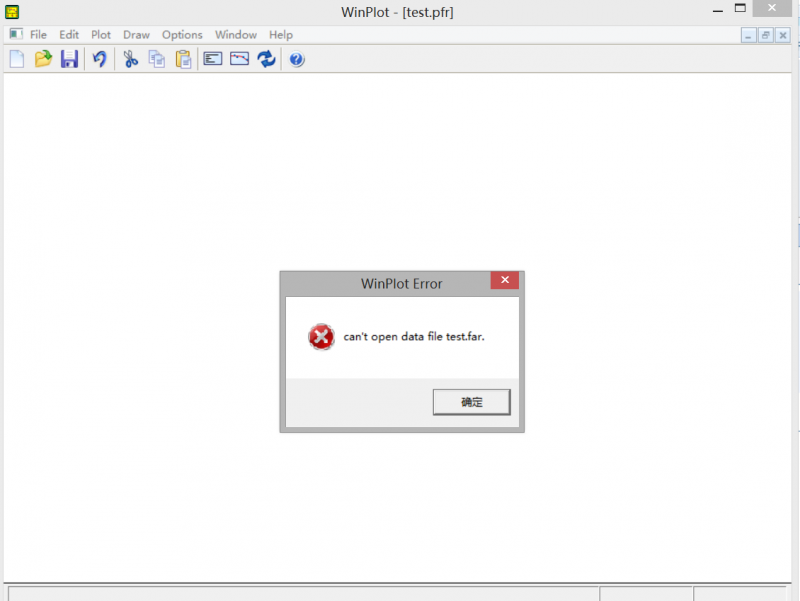Image resolution: width=800 pixels, height=601 pixels.
Task: Refresh plot with the blue arrows icon
Action: pos(266,59)
